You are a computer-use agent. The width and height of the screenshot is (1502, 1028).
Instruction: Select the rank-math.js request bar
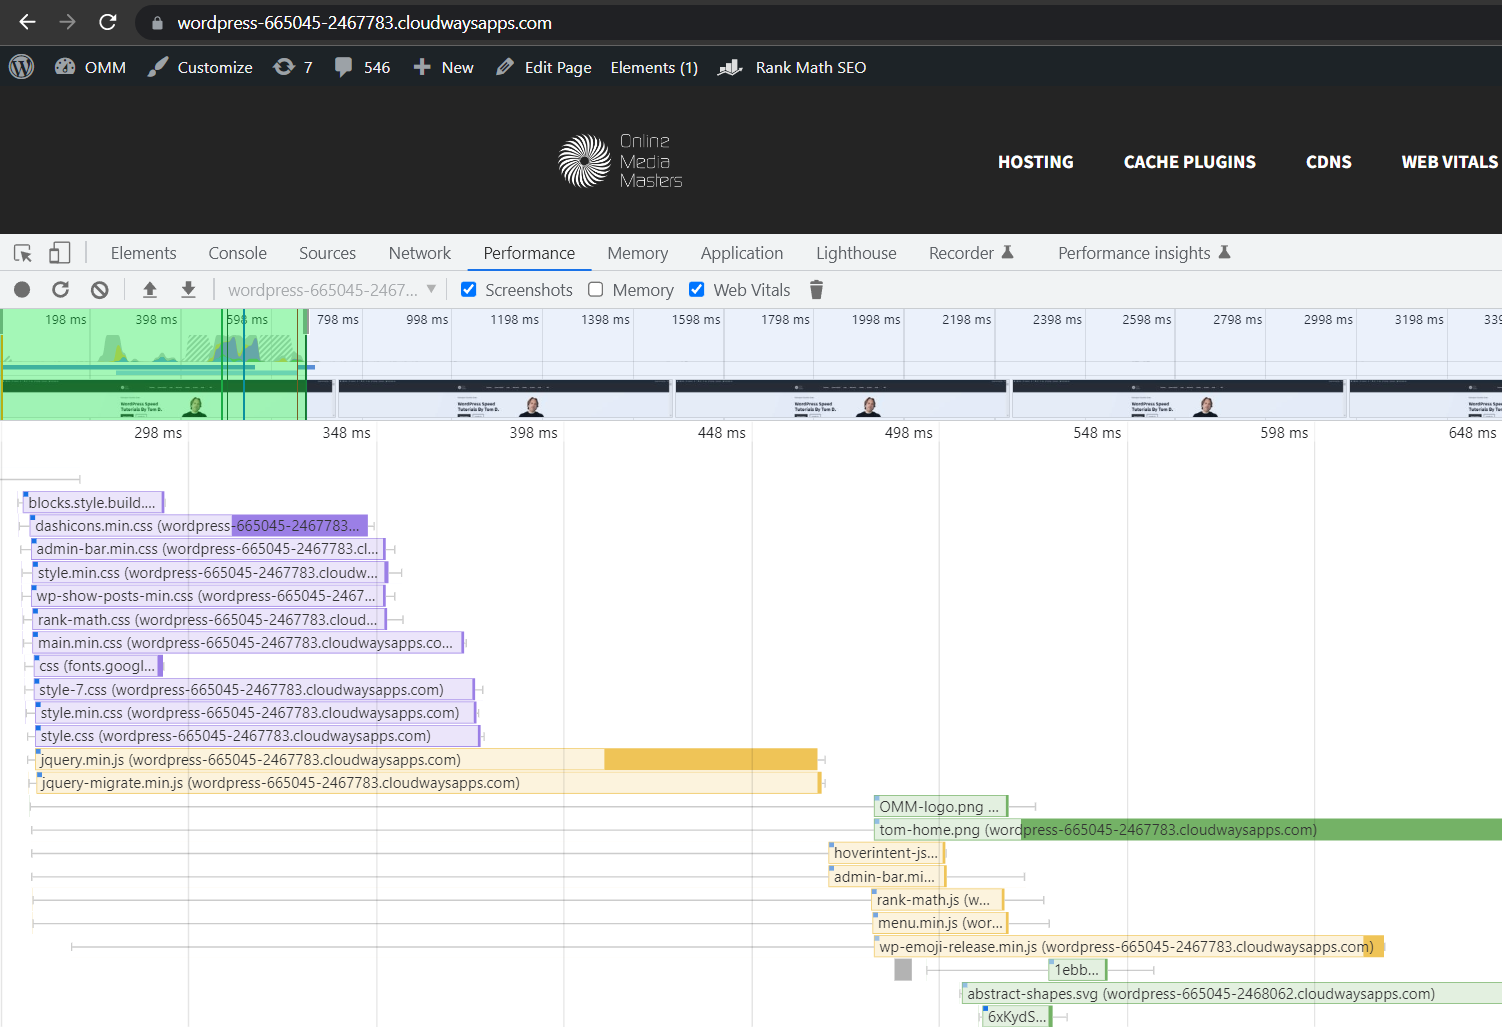(938, 900)
